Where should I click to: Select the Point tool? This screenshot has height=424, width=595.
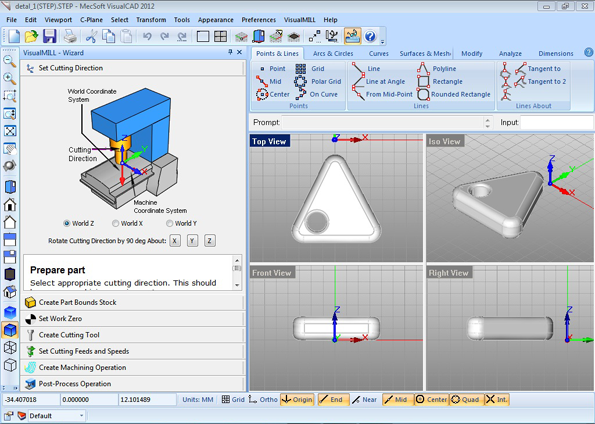click(272, 69)
